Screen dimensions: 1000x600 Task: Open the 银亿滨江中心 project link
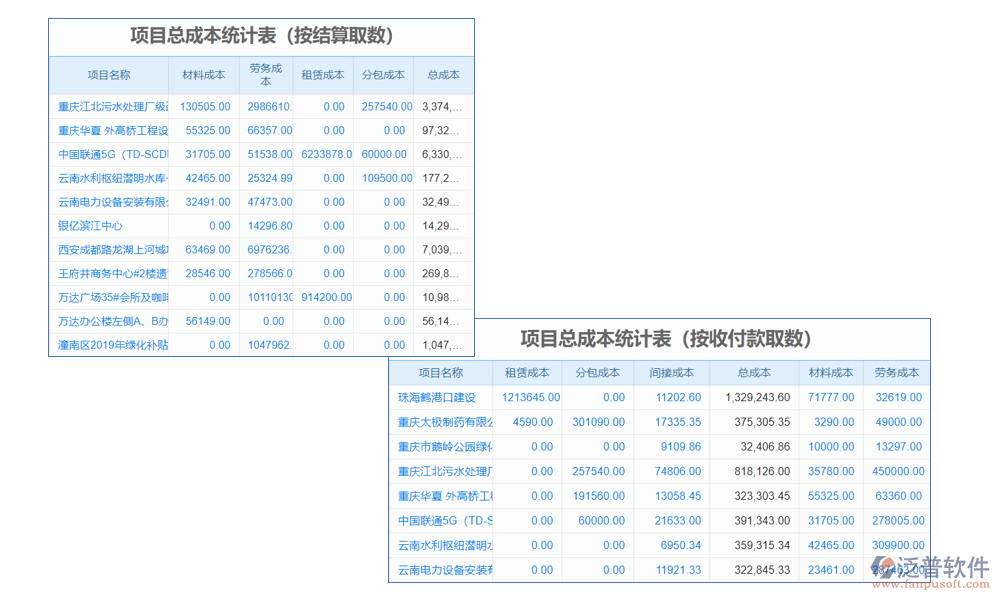(x=91, y=226)
